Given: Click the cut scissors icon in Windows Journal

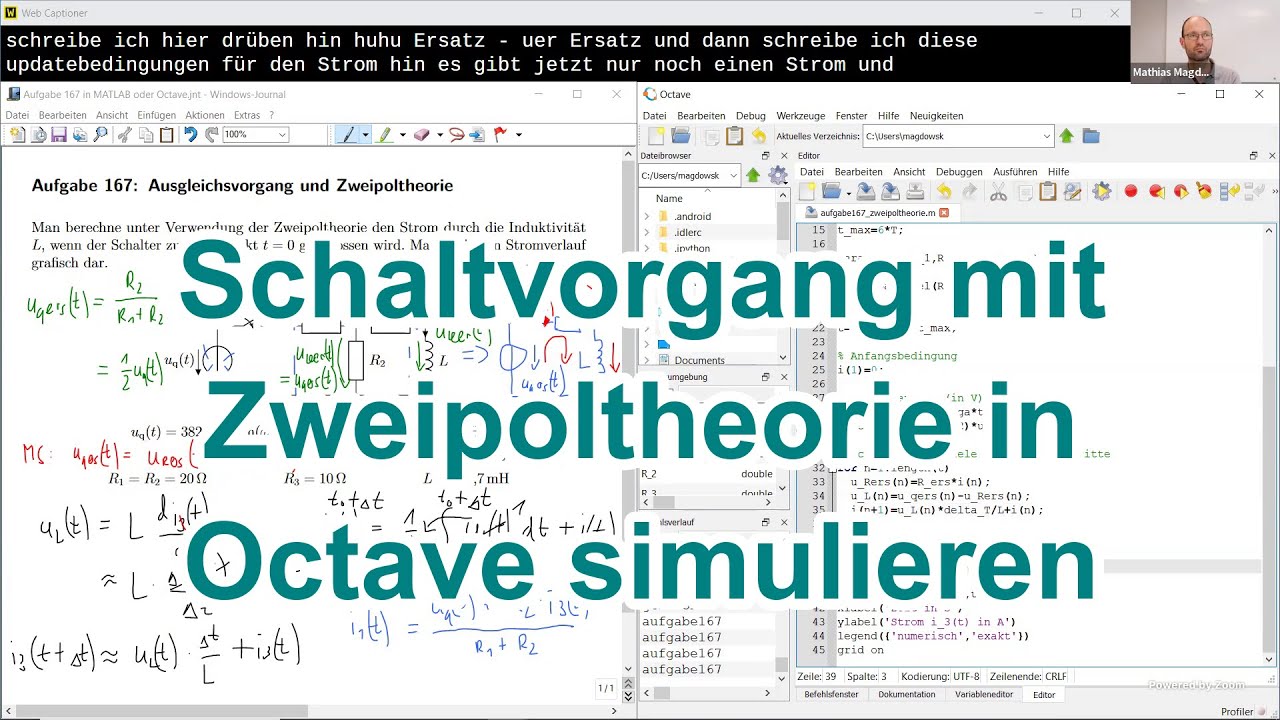Looking at the screenshot, I should click(x=125, y=135).
